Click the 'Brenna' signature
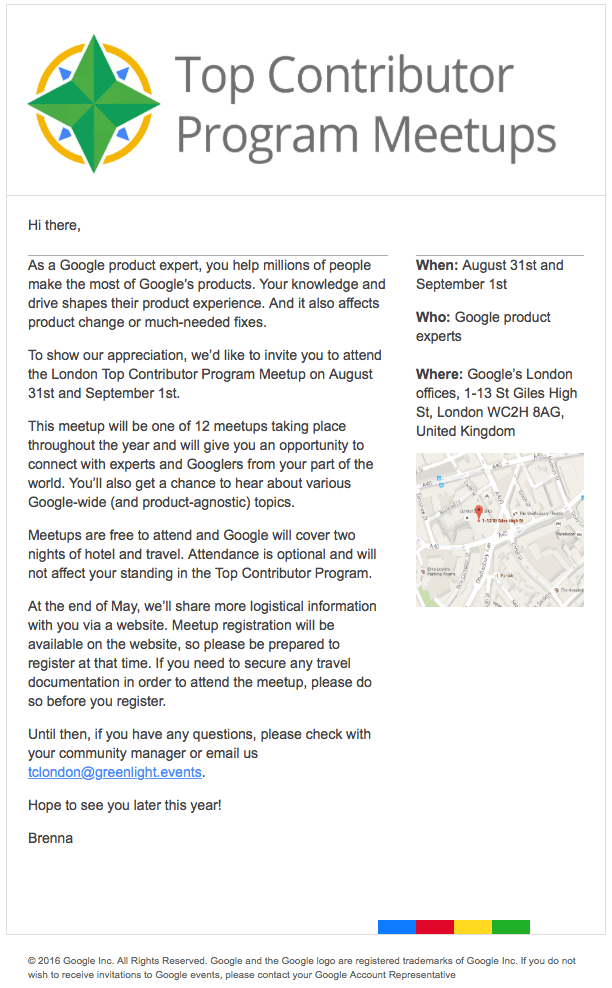Screen dimensions: 612x988 (50, 838)
